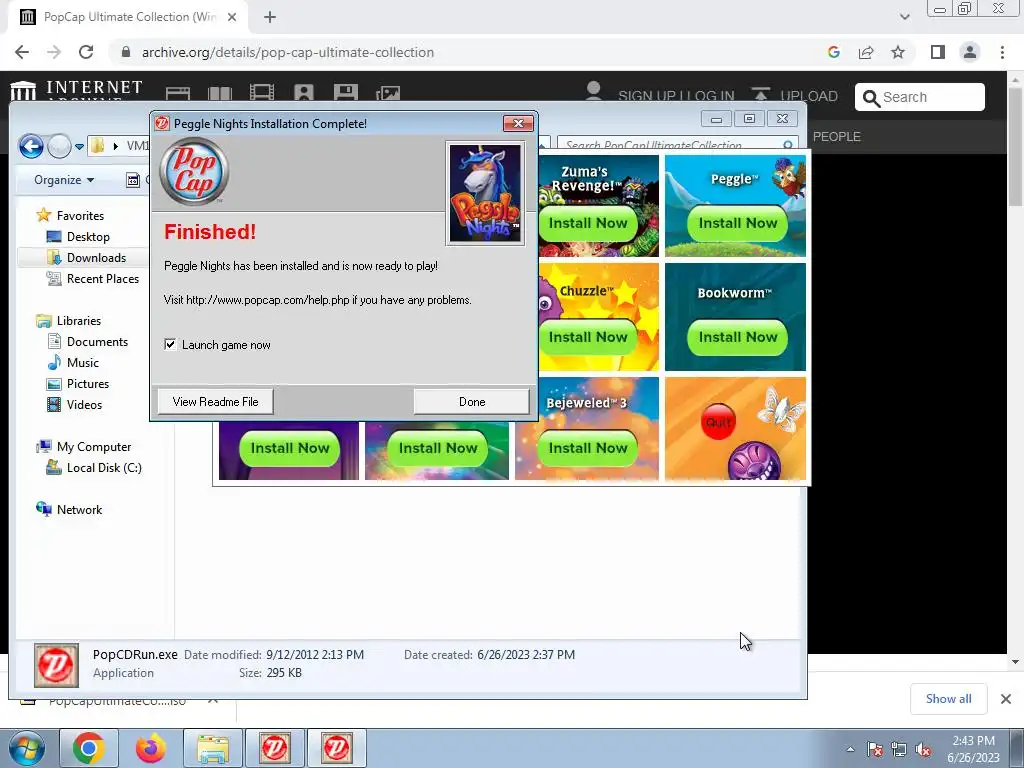Open Internet Archive video film icon
This screenshot has height=768, width=1024.
pyautogui.click(x=262, y=93)
